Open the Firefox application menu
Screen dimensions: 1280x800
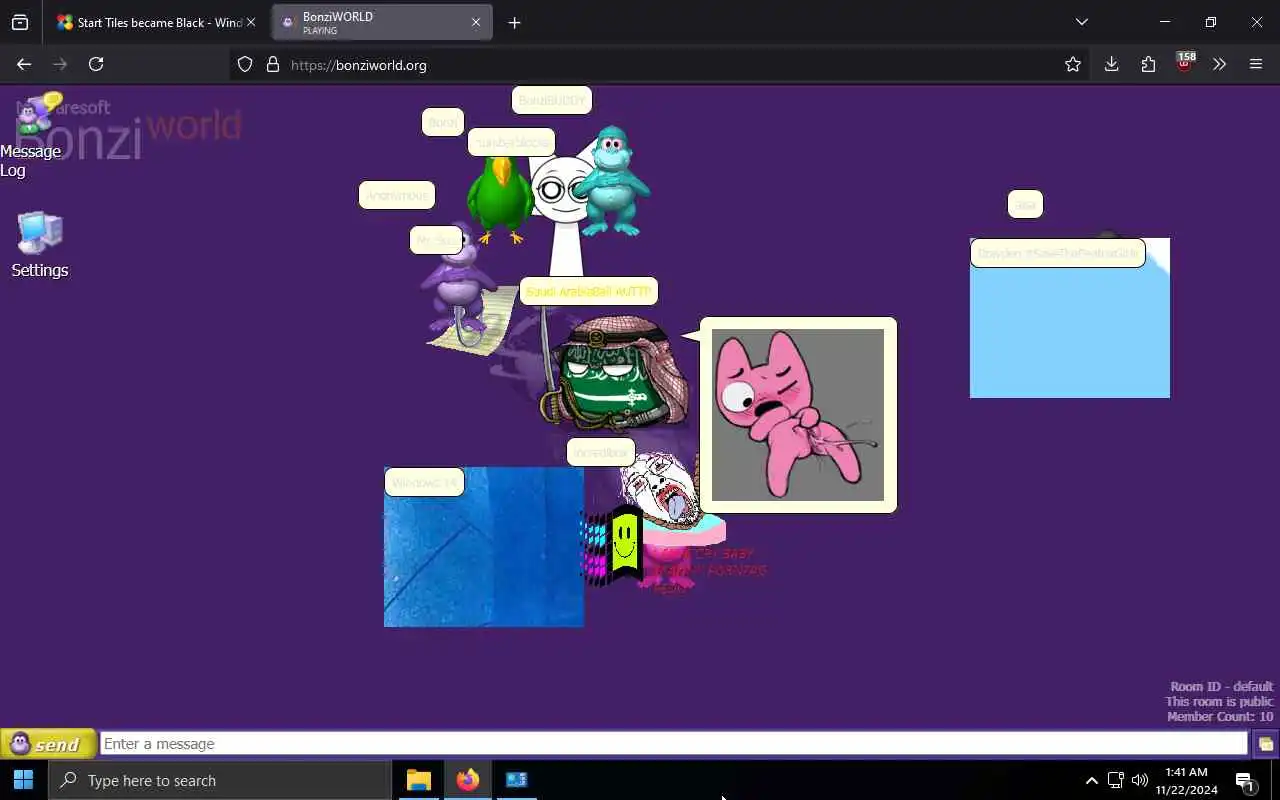[1256, 64]
